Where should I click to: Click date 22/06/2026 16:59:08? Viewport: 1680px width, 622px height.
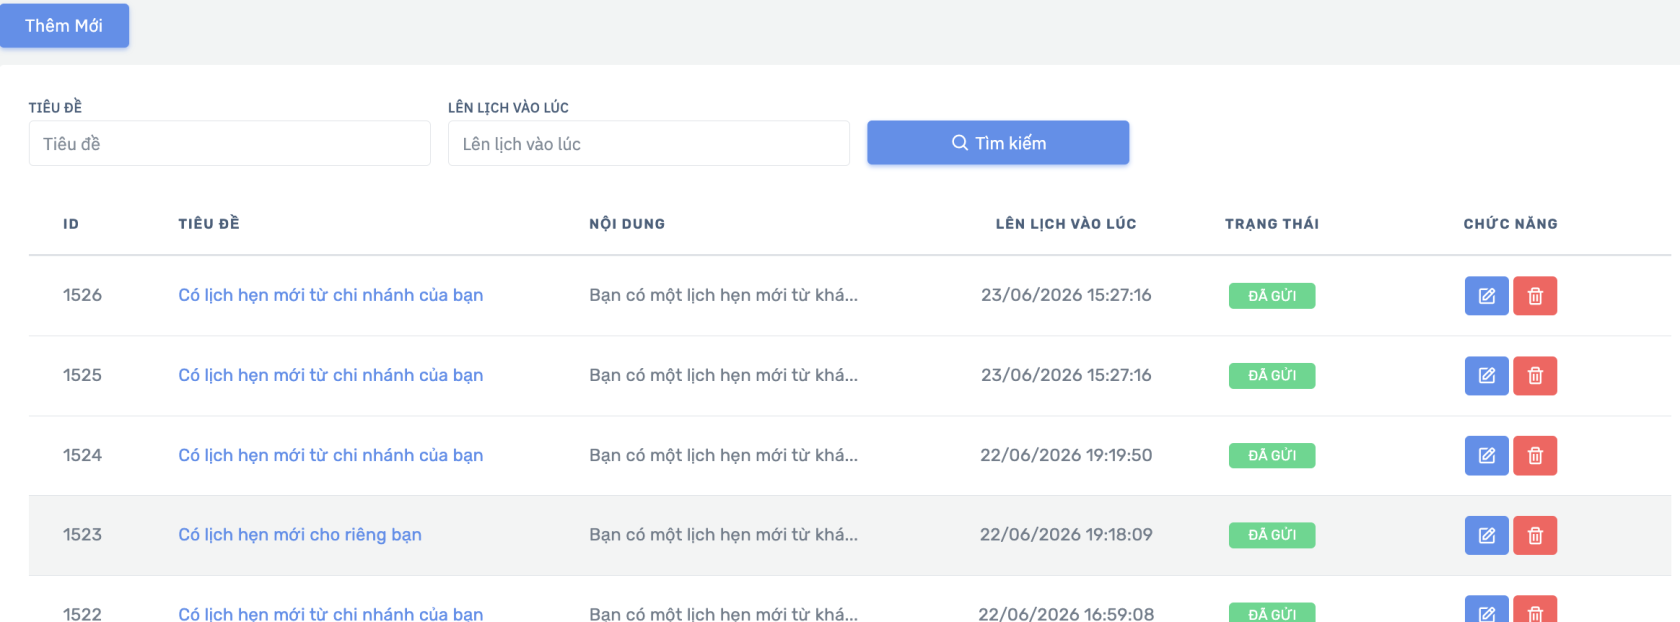click(1066, 613)
